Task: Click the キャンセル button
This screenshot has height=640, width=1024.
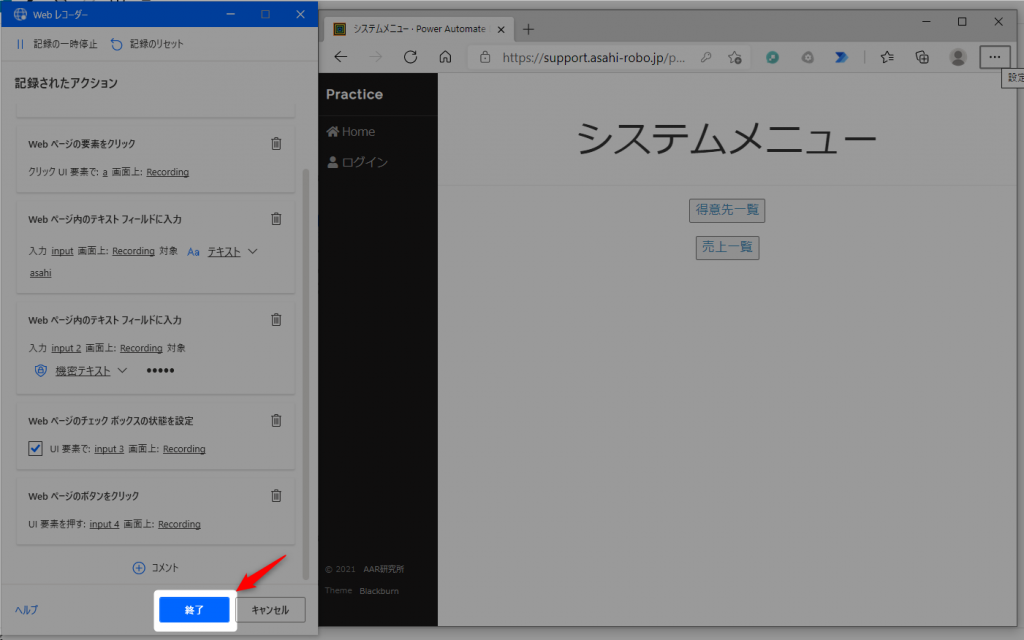Action: pos(270,610)
